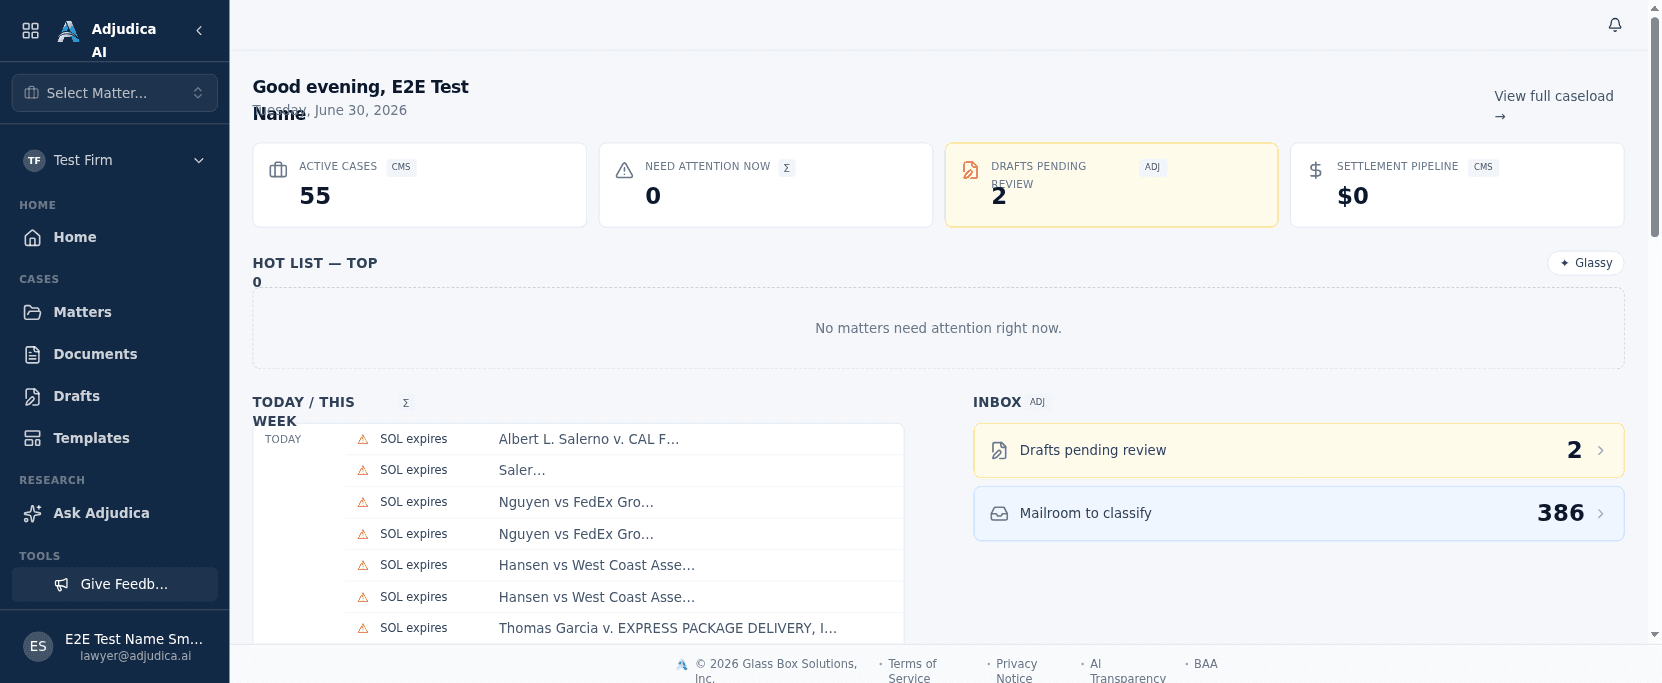Click the Give Feedback button
This screenshot has width=1662, height=683.
point(115,585)
